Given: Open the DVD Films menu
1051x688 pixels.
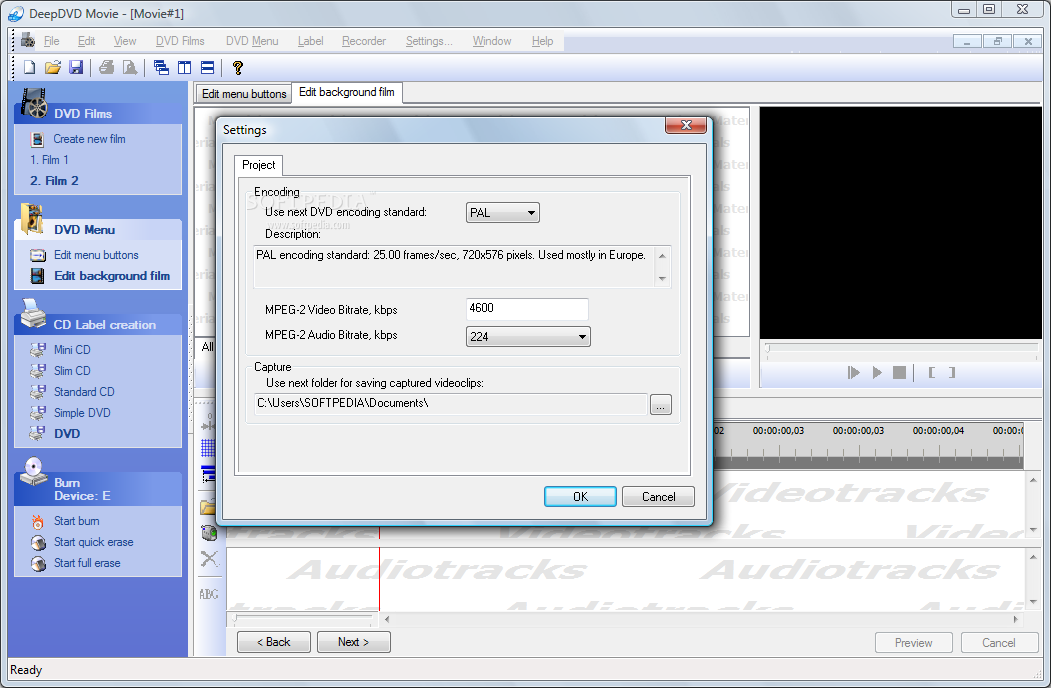Looking at the screenshot, I should pos(180,41).
